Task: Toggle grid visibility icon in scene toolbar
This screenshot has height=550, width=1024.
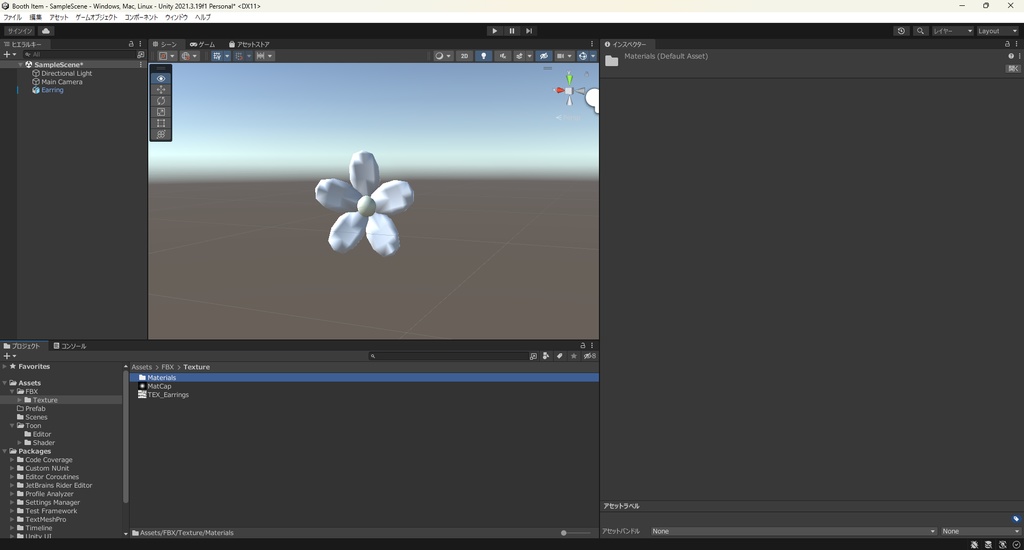Action: pyautogui.click(x=217, y=56)
